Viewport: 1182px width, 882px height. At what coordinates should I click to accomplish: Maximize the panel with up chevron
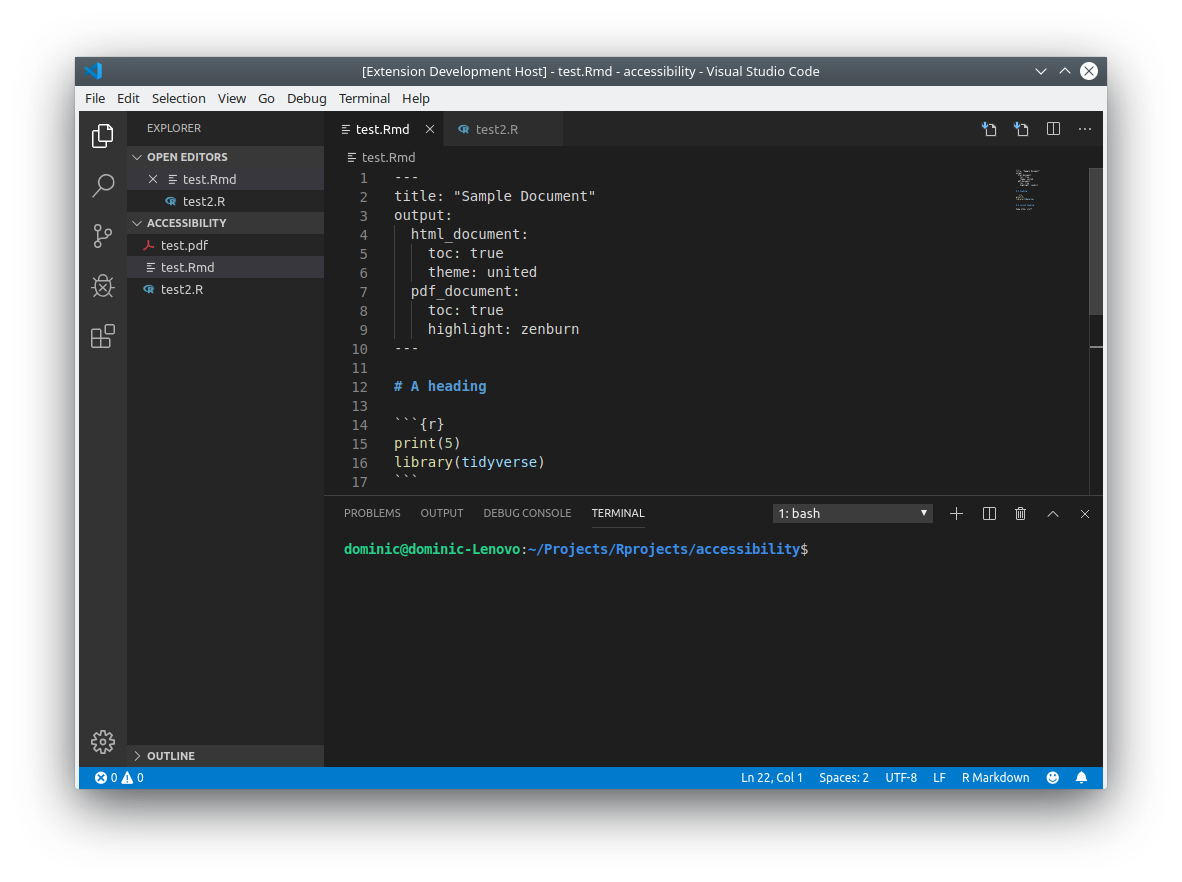[1052, 513]
